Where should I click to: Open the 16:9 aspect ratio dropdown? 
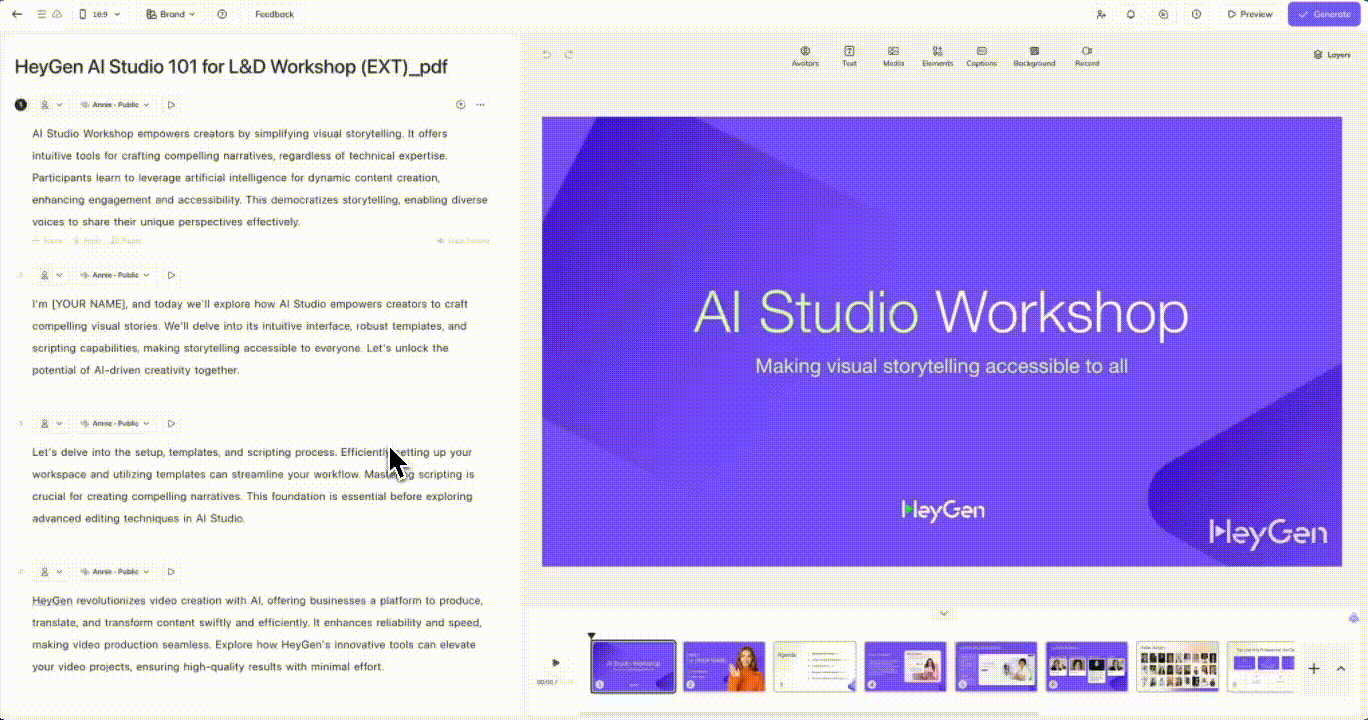(x=100, y=14)
